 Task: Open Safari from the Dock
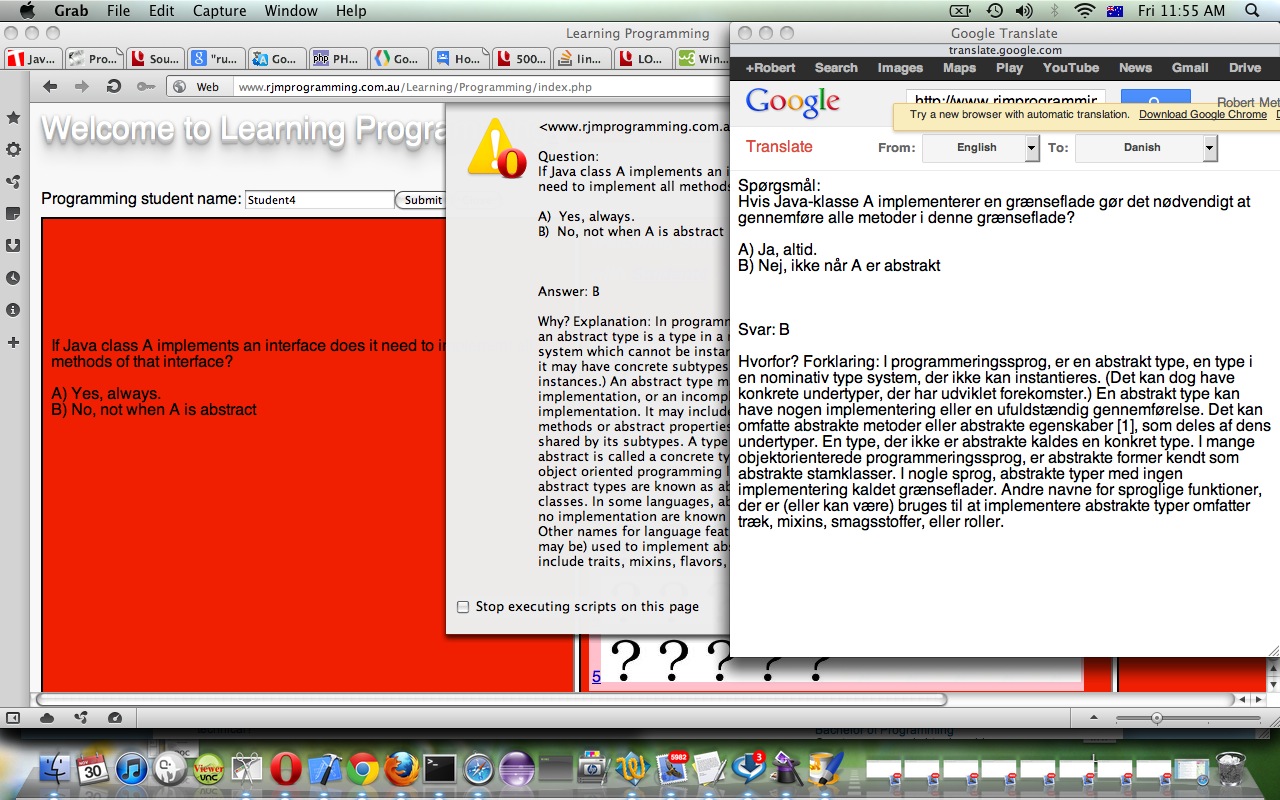pos(478,769)
